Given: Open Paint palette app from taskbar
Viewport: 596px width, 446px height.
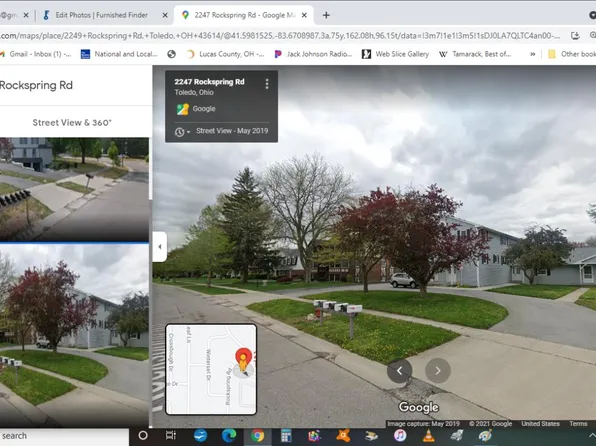Looking at the screenshot, I should click(x=485, y=435).
